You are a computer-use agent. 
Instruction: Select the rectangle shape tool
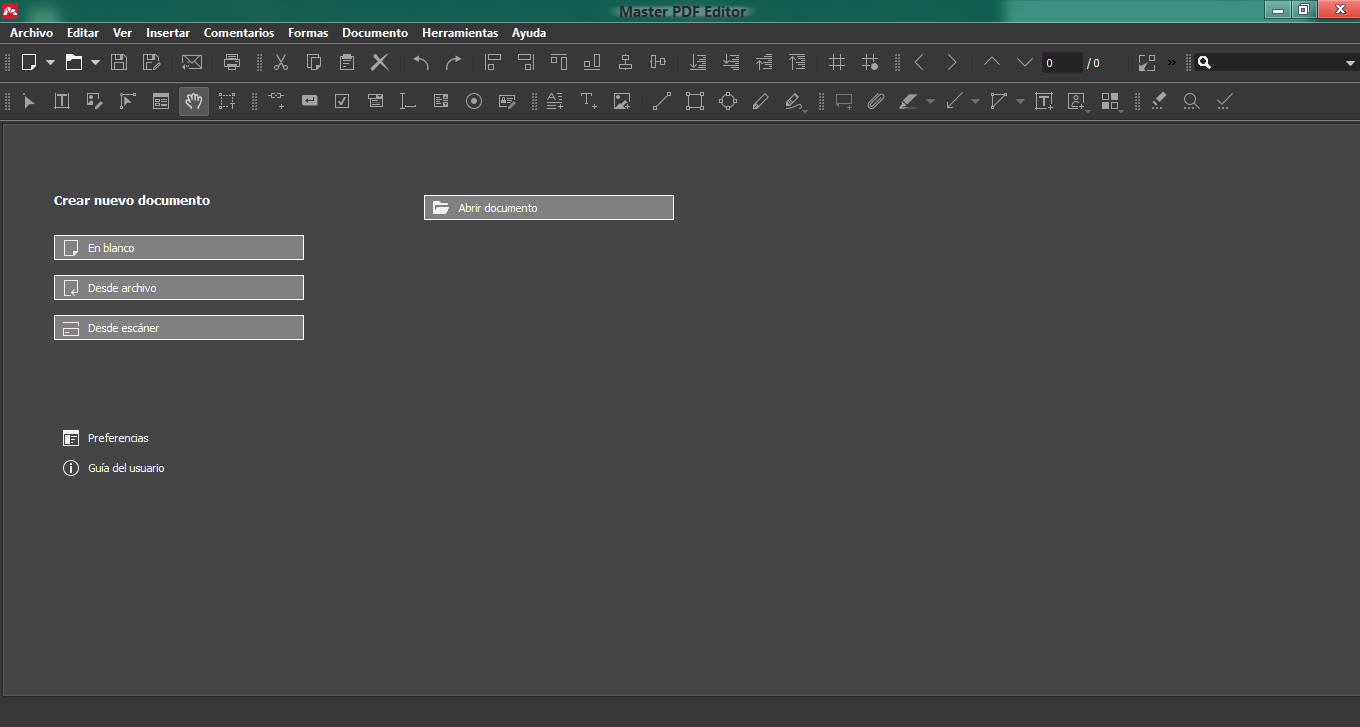click(695, 101)
